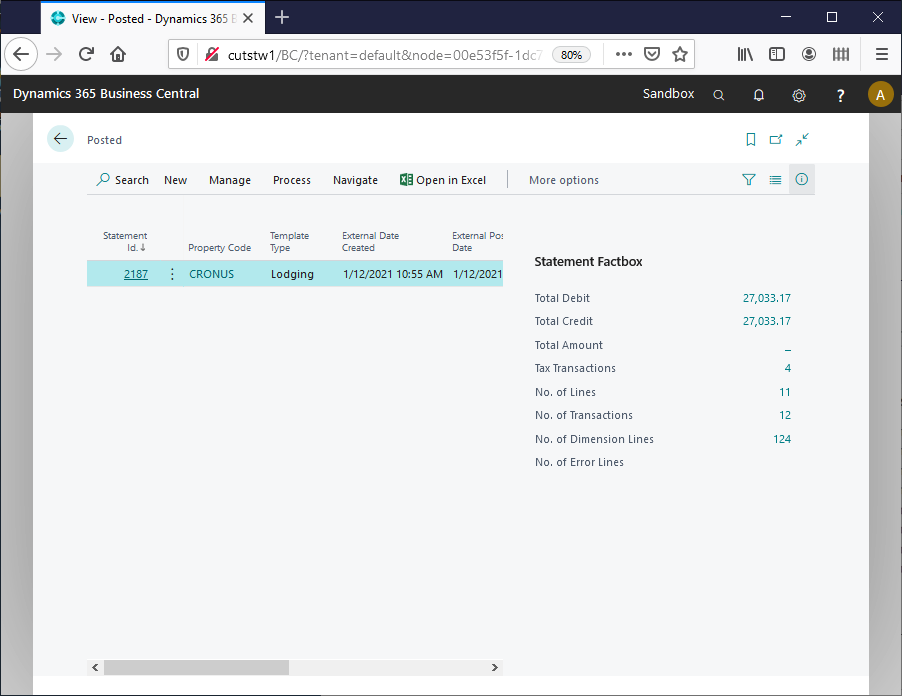Screen dimensions: 902x696
Task: Click the browser back arrow button
Action: (x=21, y=55)
